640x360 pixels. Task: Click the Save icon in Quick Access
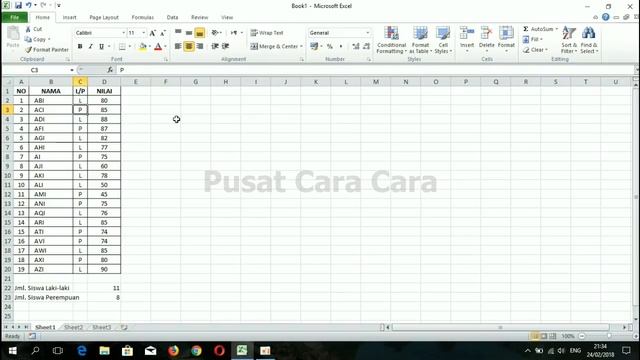pos(18,5)
